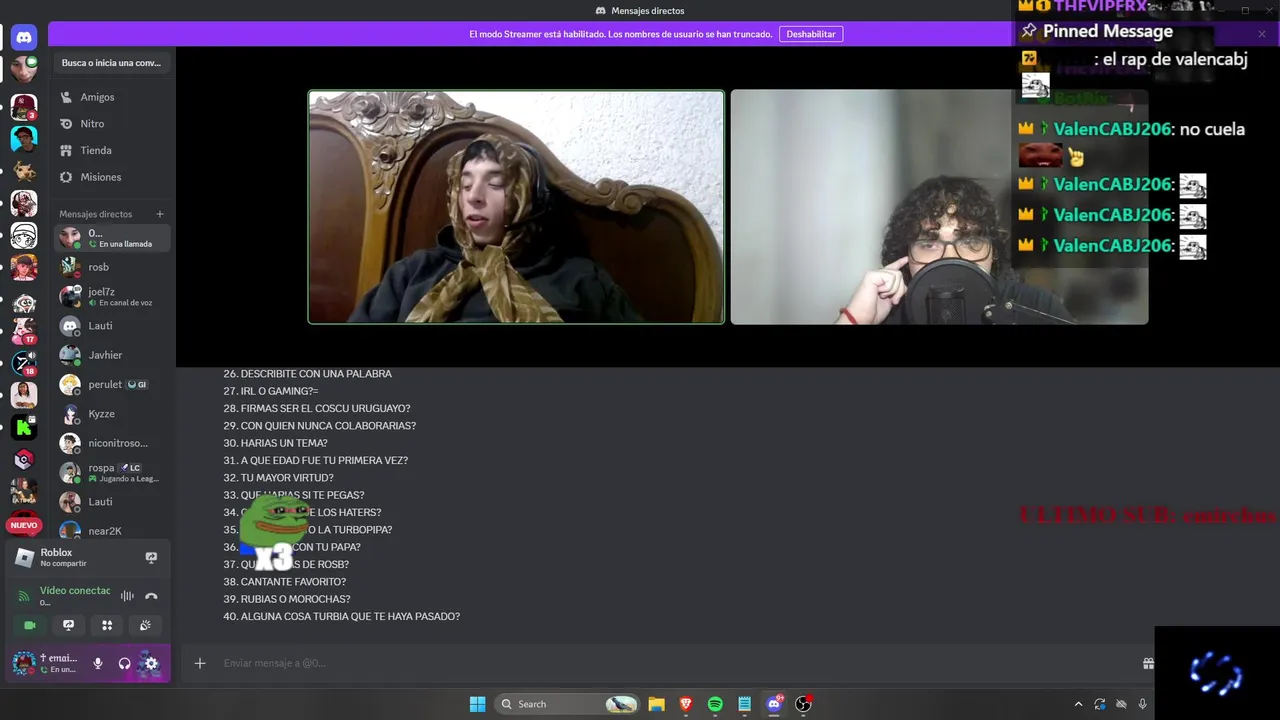1280x720 pixels.
Task: Open the gift icon in the message bar
Action: coord(1148,663)
